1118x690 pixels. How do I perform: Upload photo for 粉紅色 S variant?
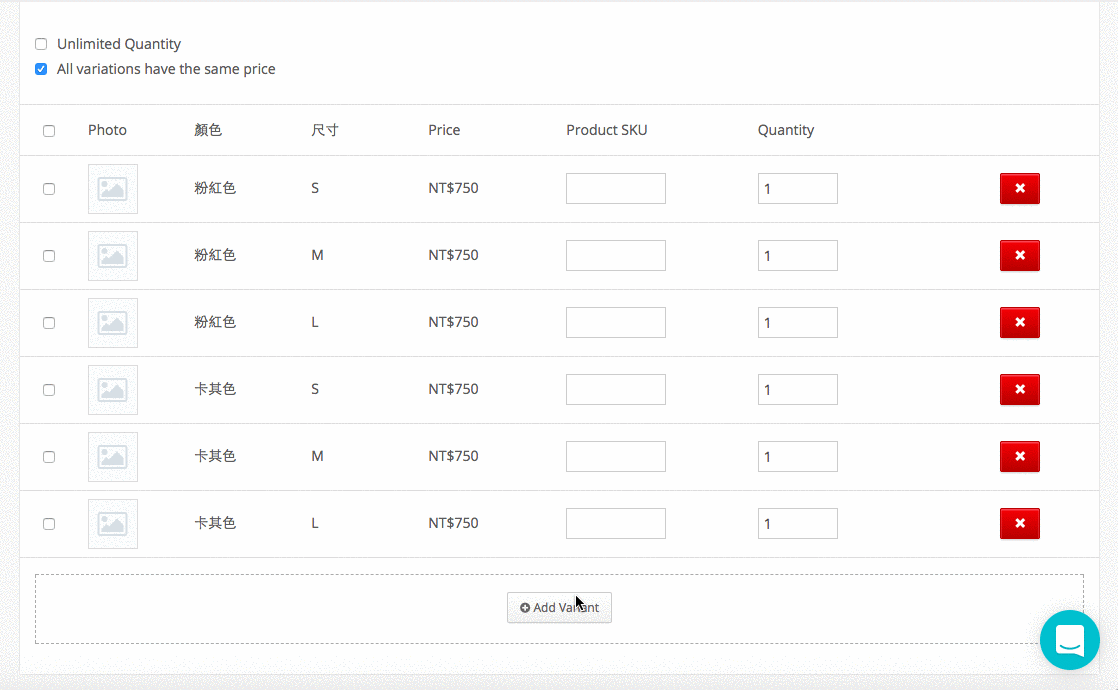coord(113,189)
